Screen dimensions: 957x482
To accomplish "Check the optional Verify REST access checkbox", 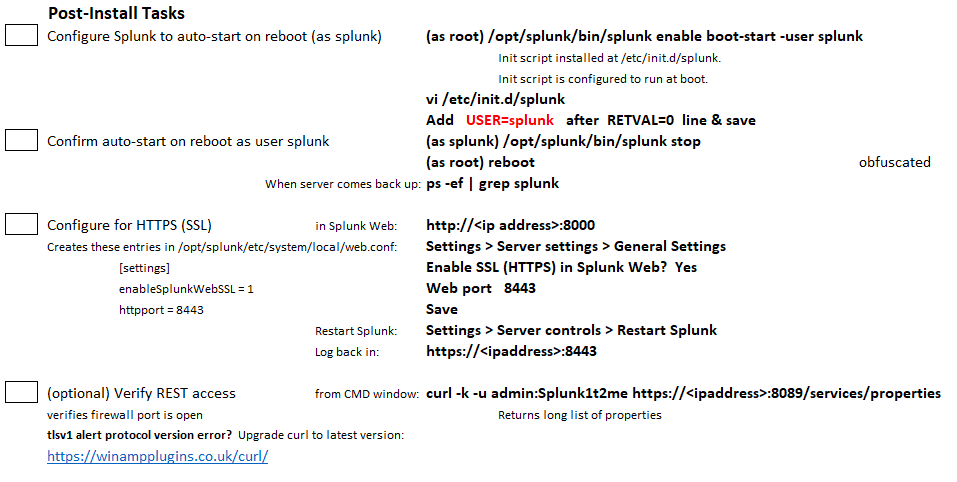I will (21, 393).
